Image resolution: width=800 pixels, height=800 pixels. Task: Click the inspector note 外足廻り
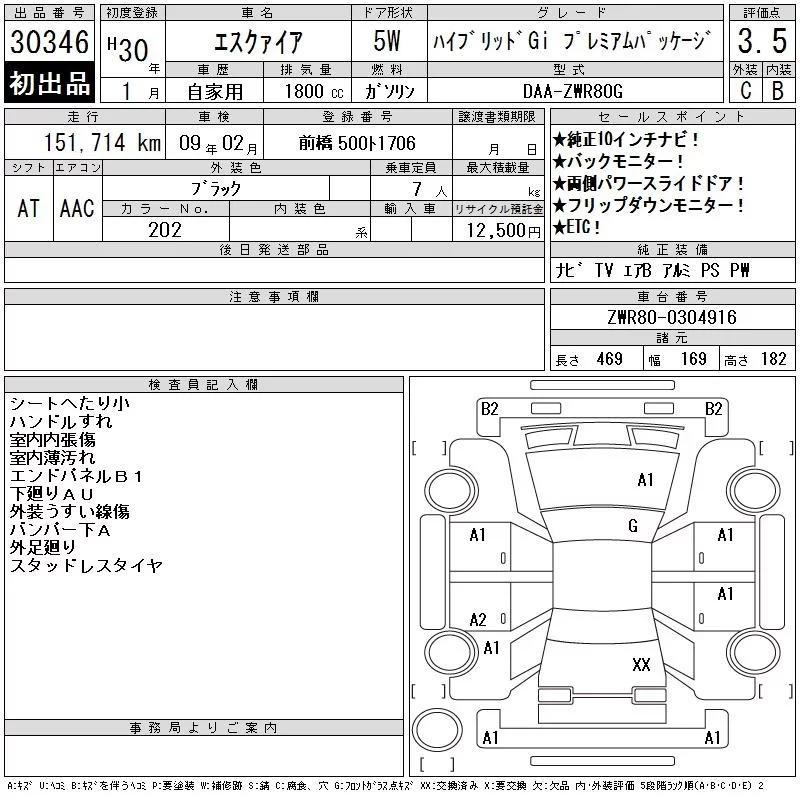click(x=43, y=548)
